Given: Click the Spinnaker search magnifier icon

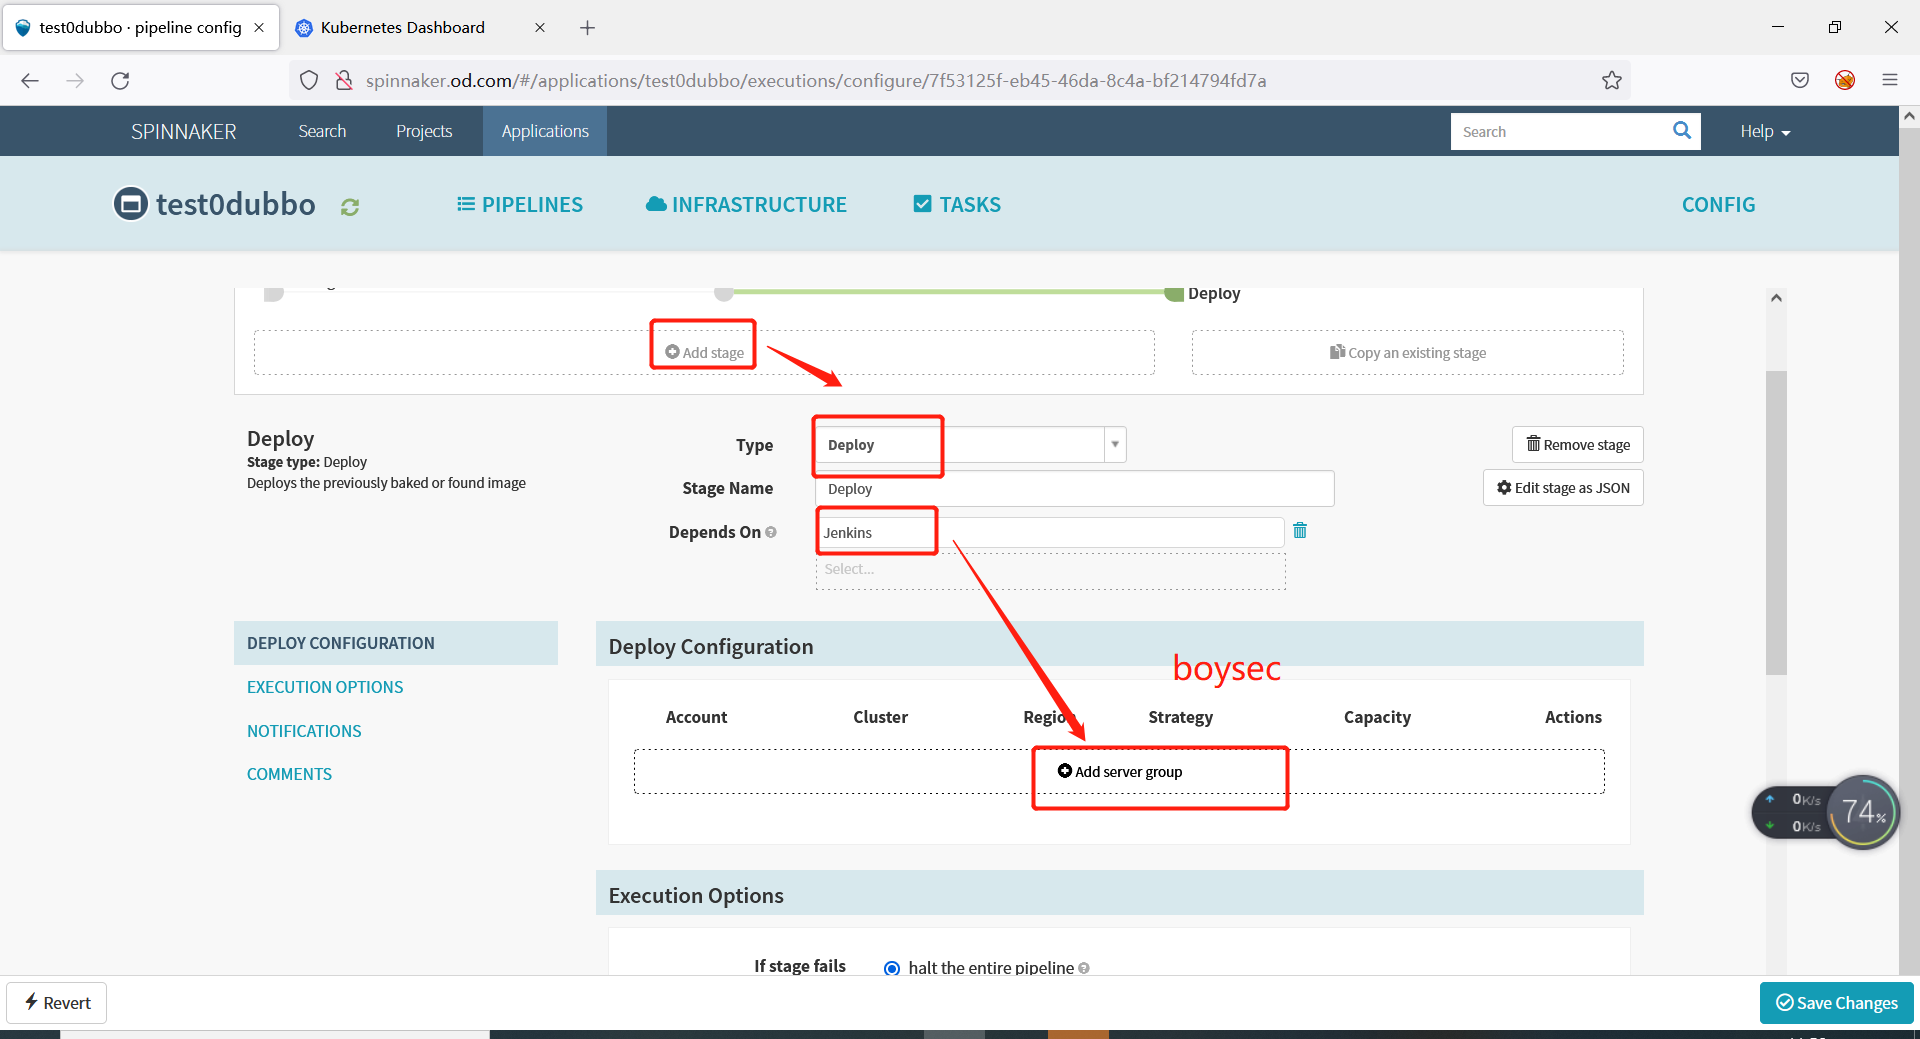Looking at the screenshot, I should coord(1682,131).
